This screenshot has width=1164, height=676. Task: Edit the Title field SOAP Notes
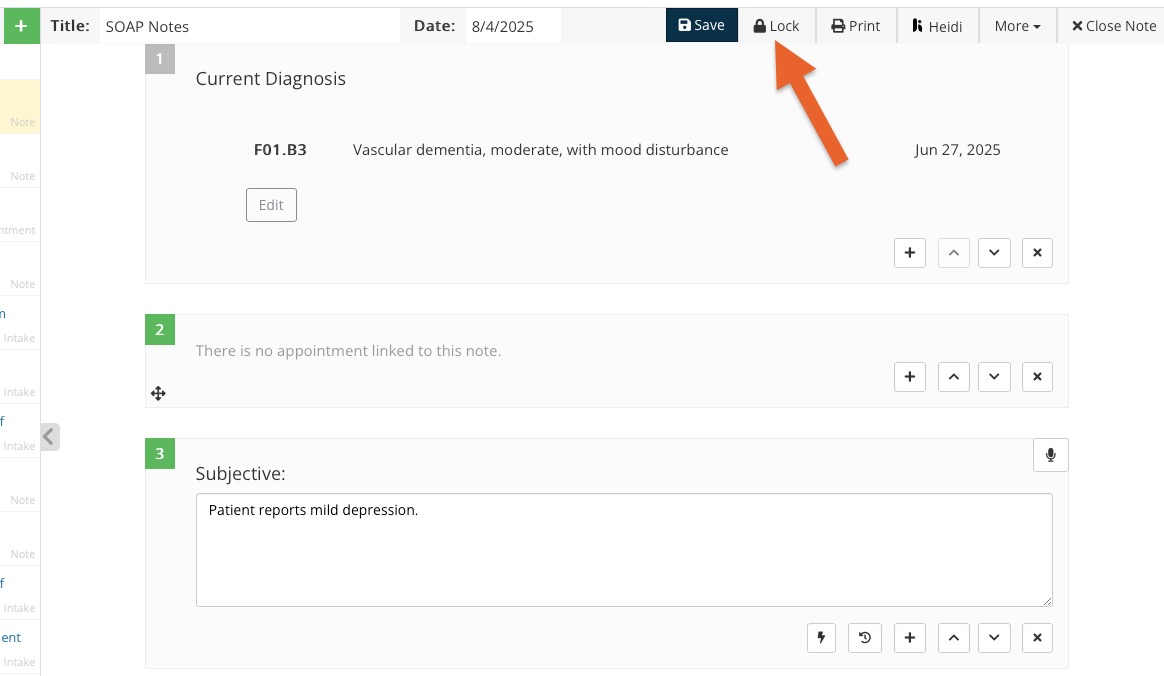click(x=249, y=26)
